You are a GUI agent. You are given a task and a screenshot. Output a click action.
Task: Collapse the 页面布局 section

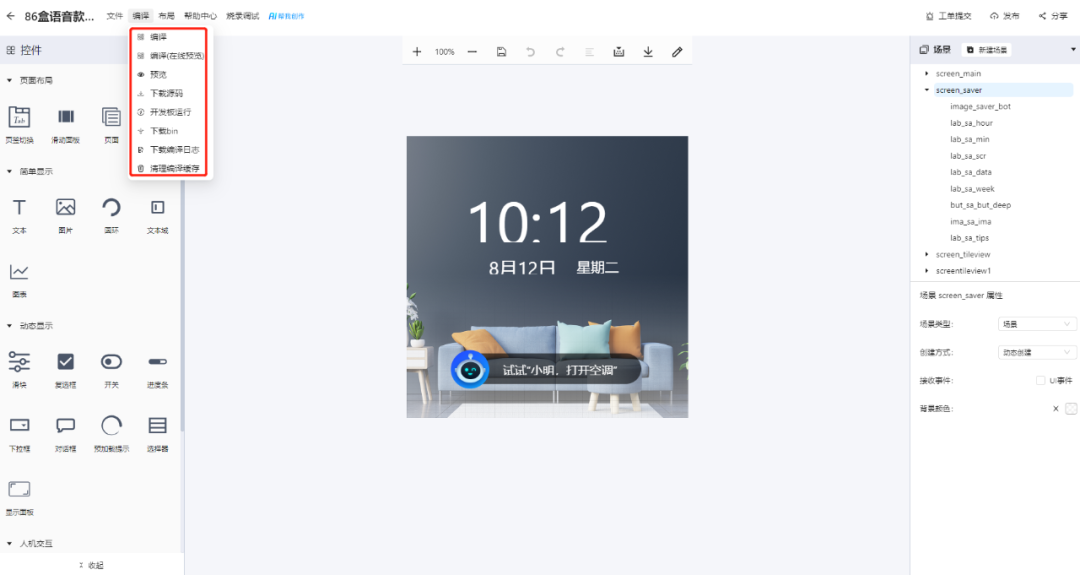[10, 81]
